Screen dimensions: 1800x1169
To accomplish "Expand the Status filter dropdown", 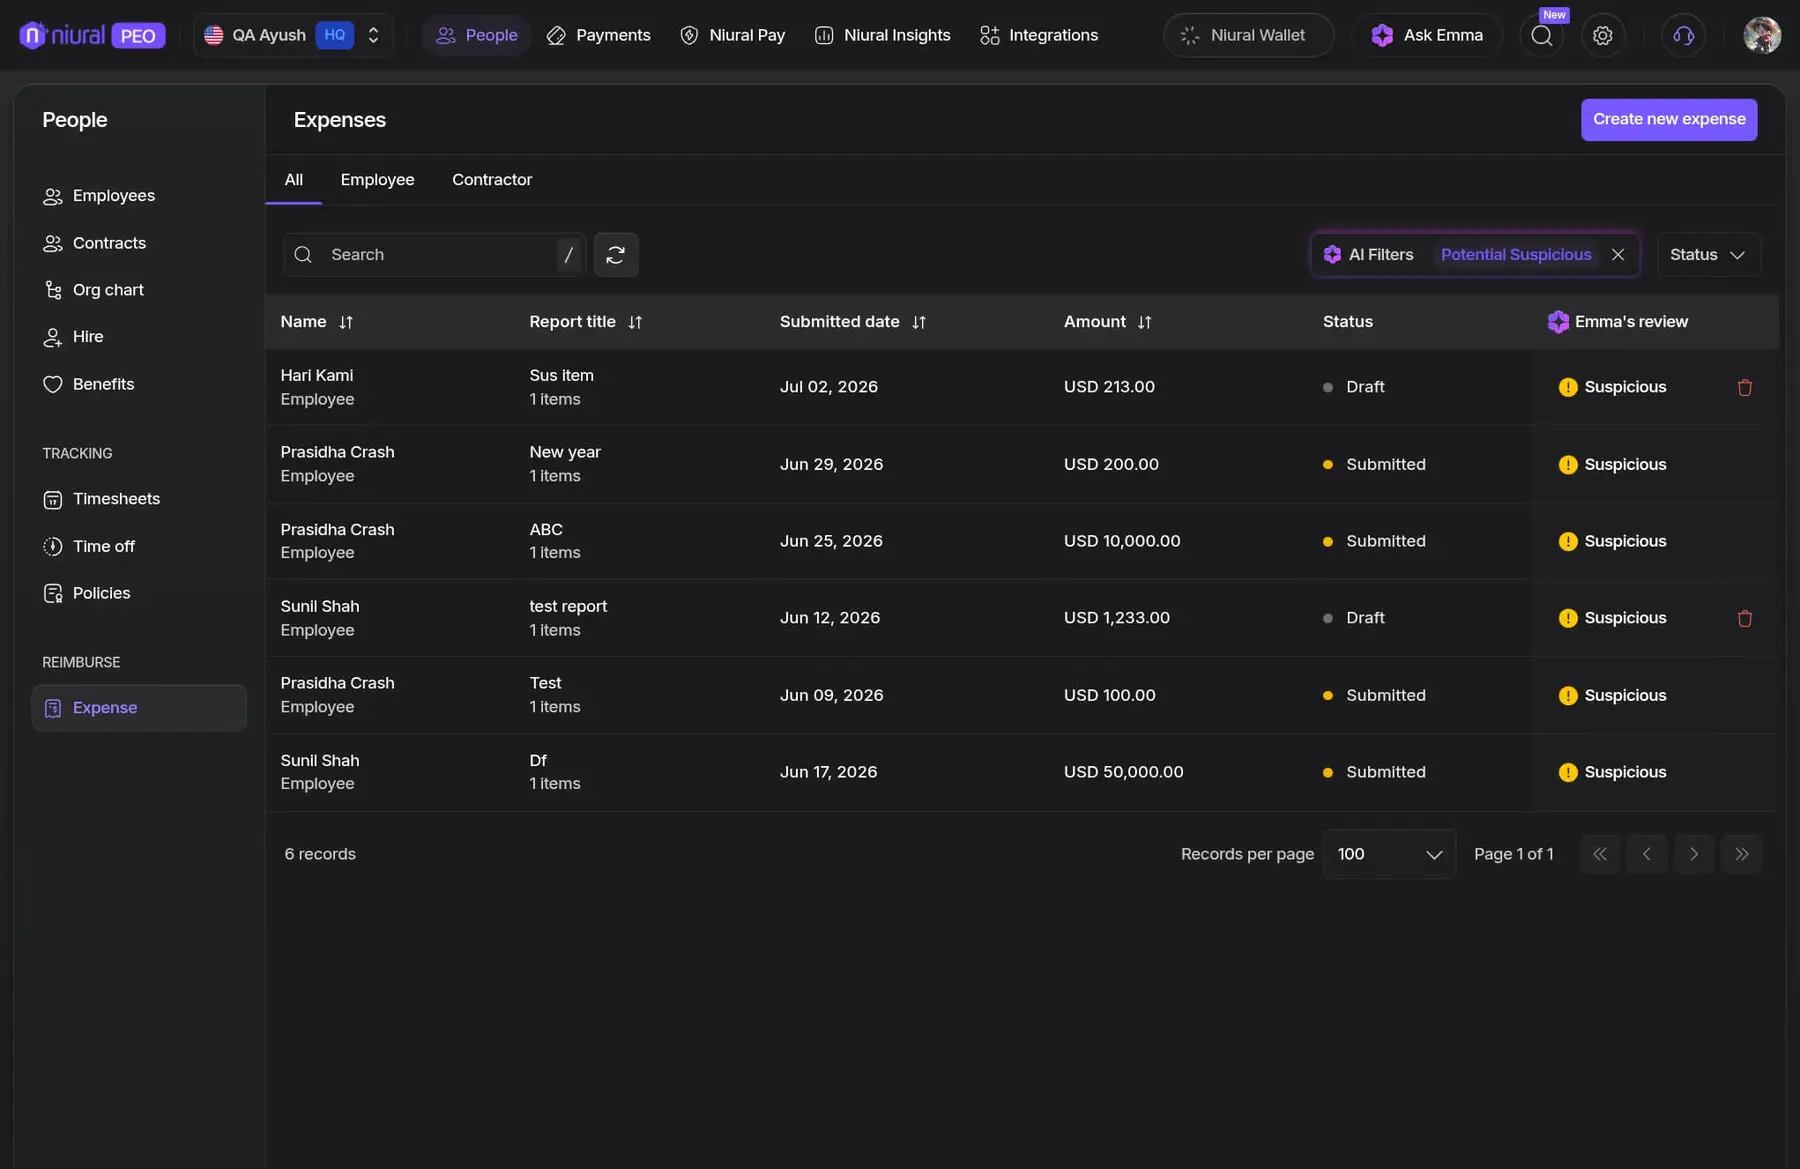I will pos(1708,255).
